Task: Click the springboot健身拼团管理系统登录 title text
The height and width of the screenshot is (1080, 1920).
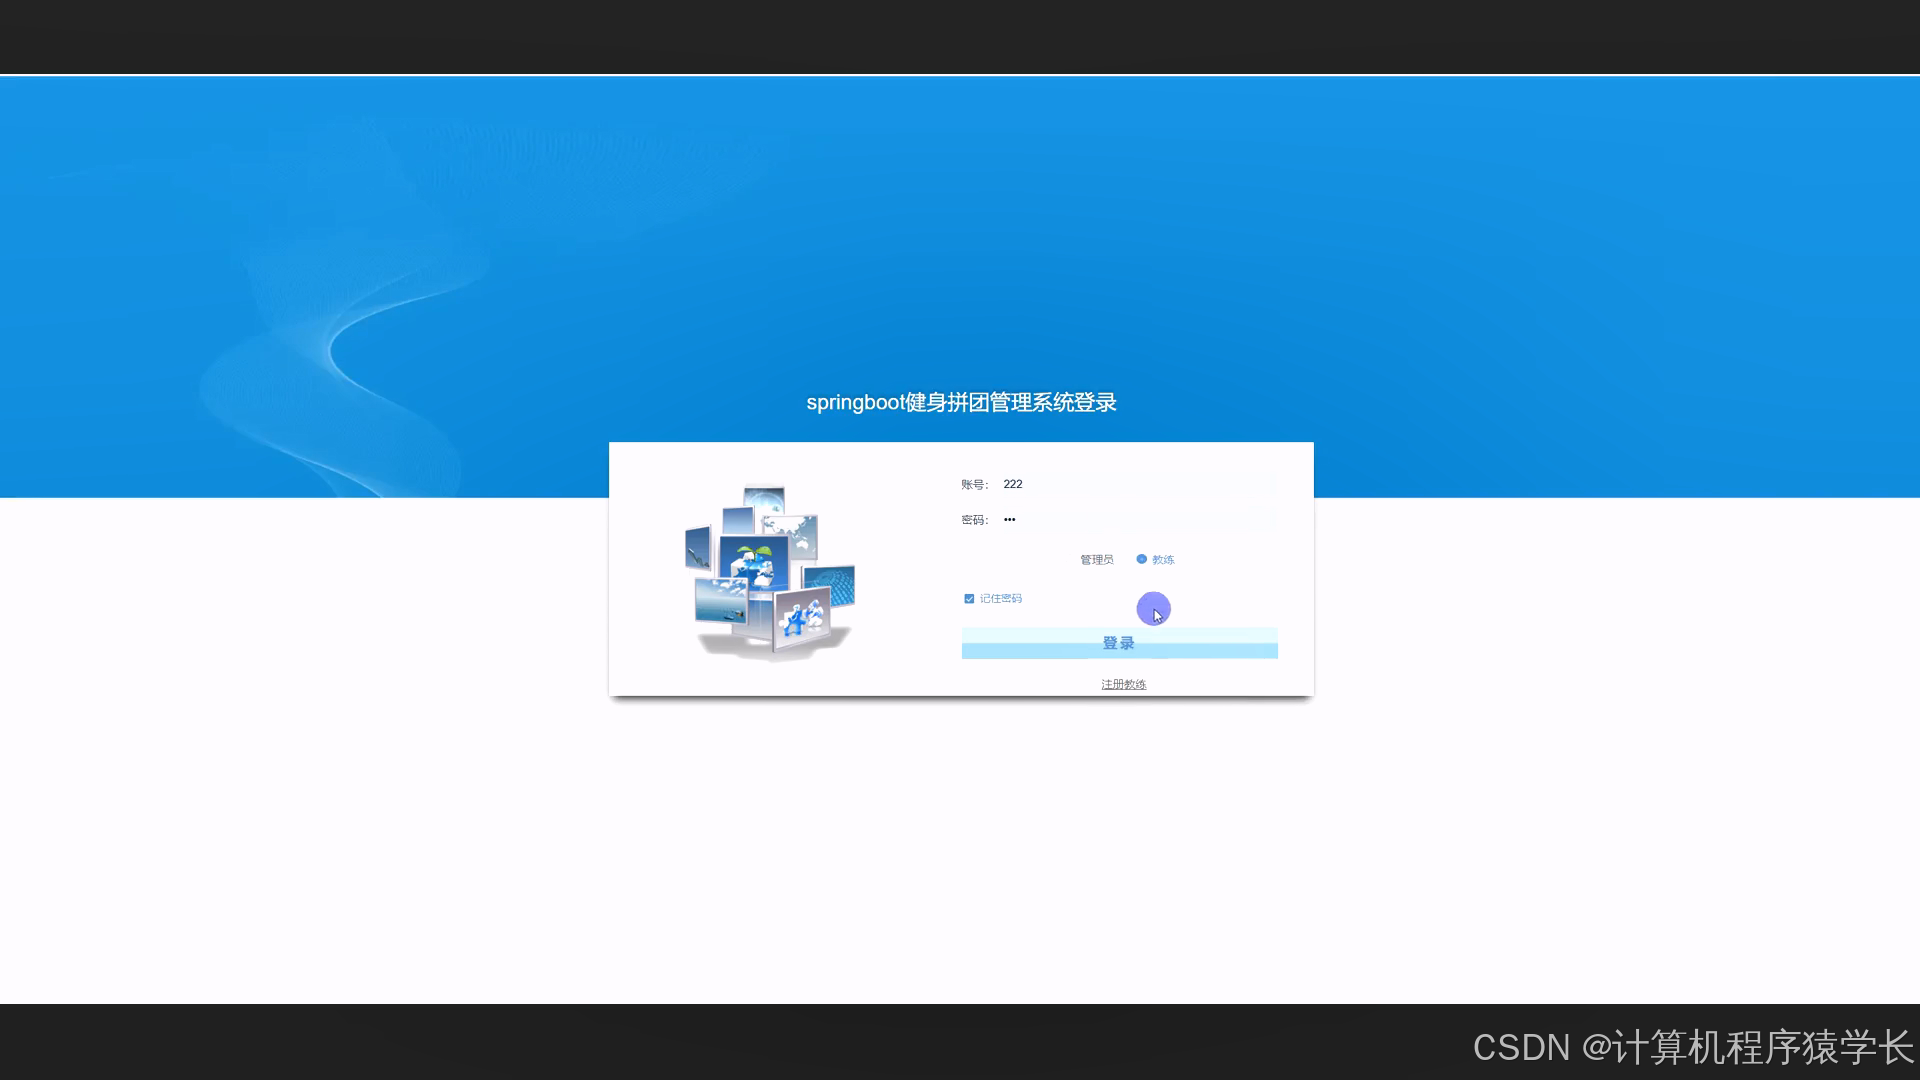Action: (963, 402)
